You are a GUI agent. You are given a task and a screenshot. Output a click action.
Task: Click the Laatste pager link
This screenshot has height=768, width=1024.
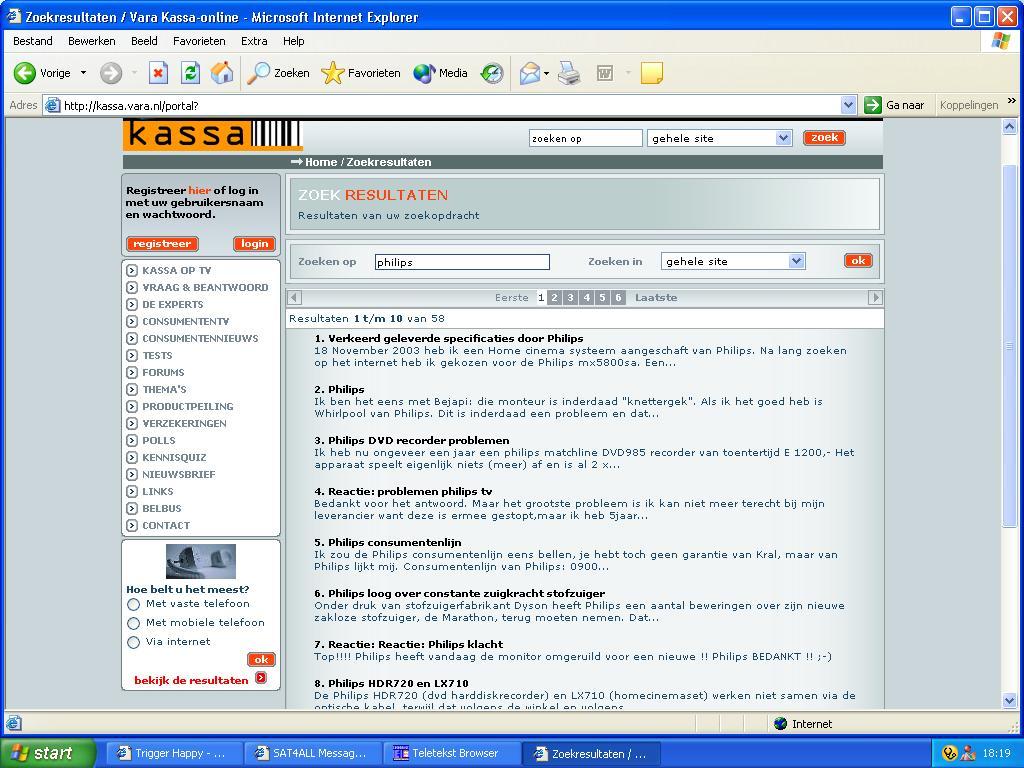(656, 298)
